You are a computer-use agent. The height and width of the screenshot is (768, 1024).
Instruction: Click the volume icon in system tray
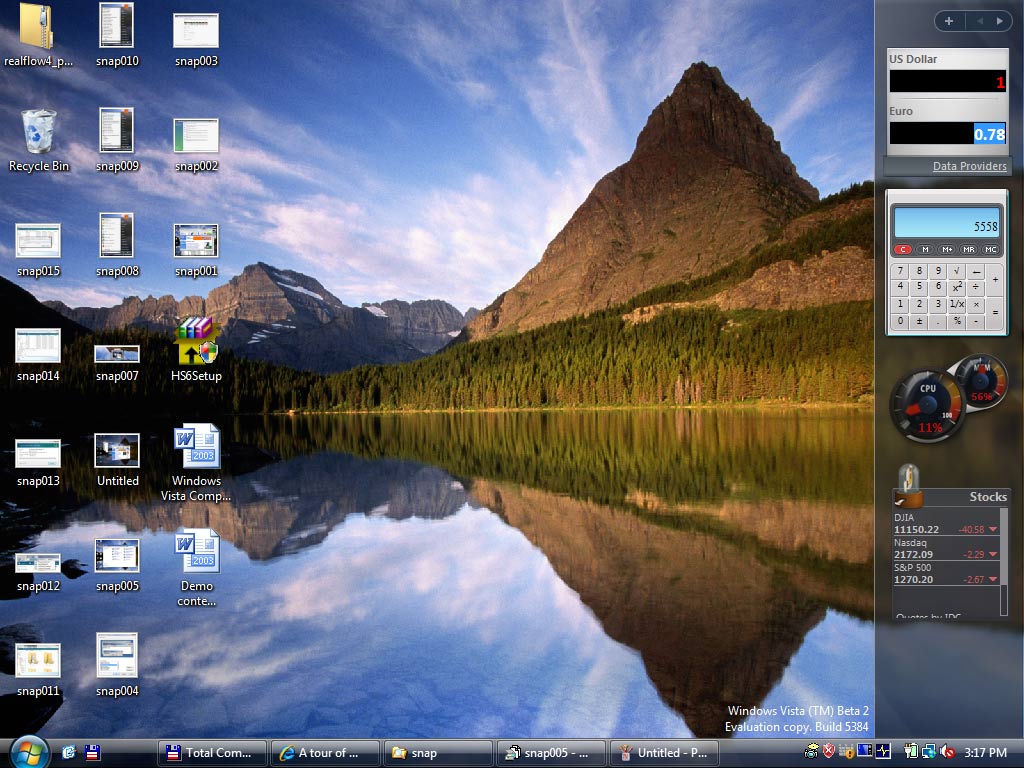tap(946, 752)
